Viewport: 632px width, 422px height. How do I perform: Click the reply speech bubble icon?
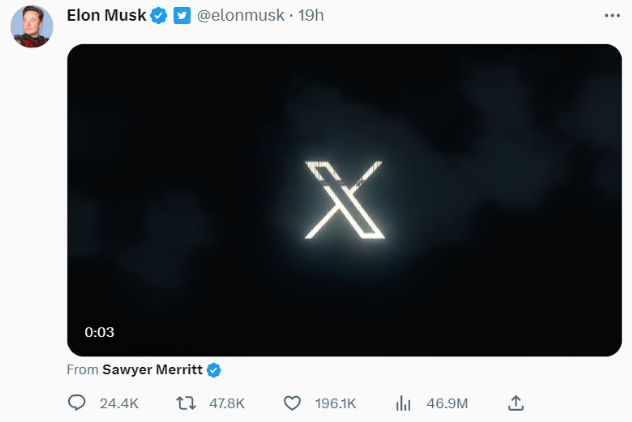pos(78,403)
